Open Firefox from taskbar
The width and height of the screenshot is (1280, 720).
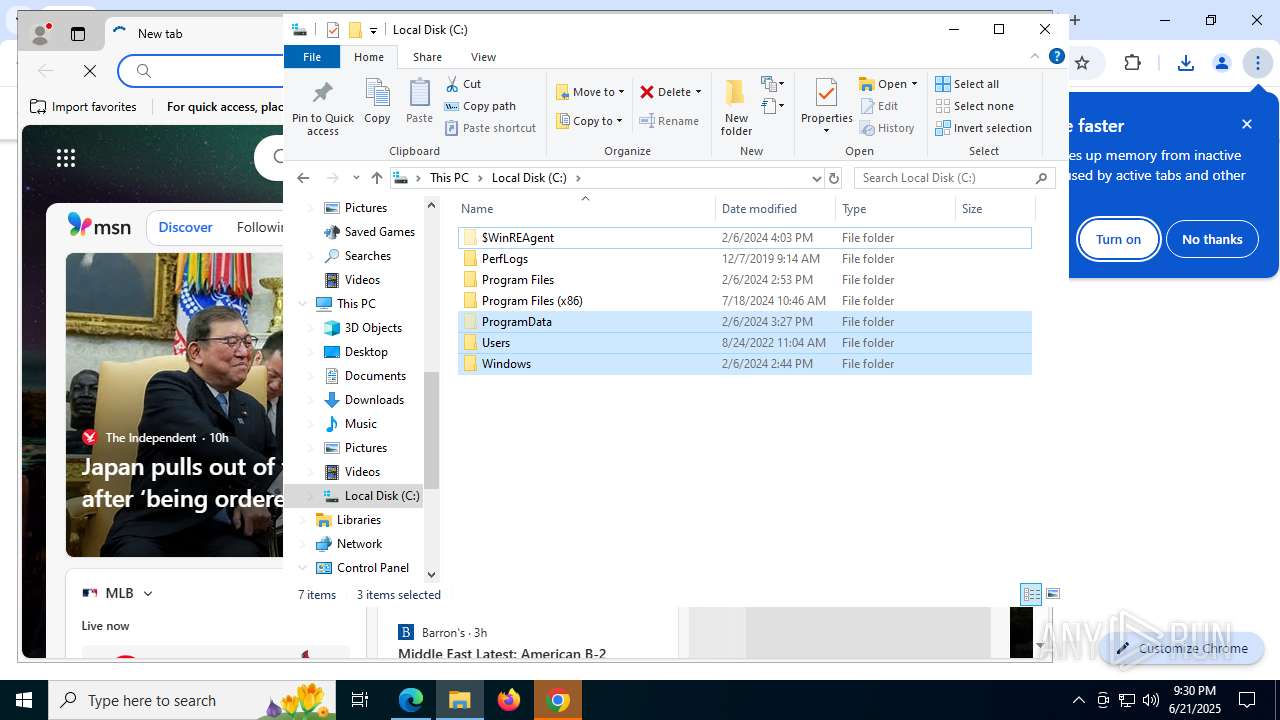[x=509, y=700]
